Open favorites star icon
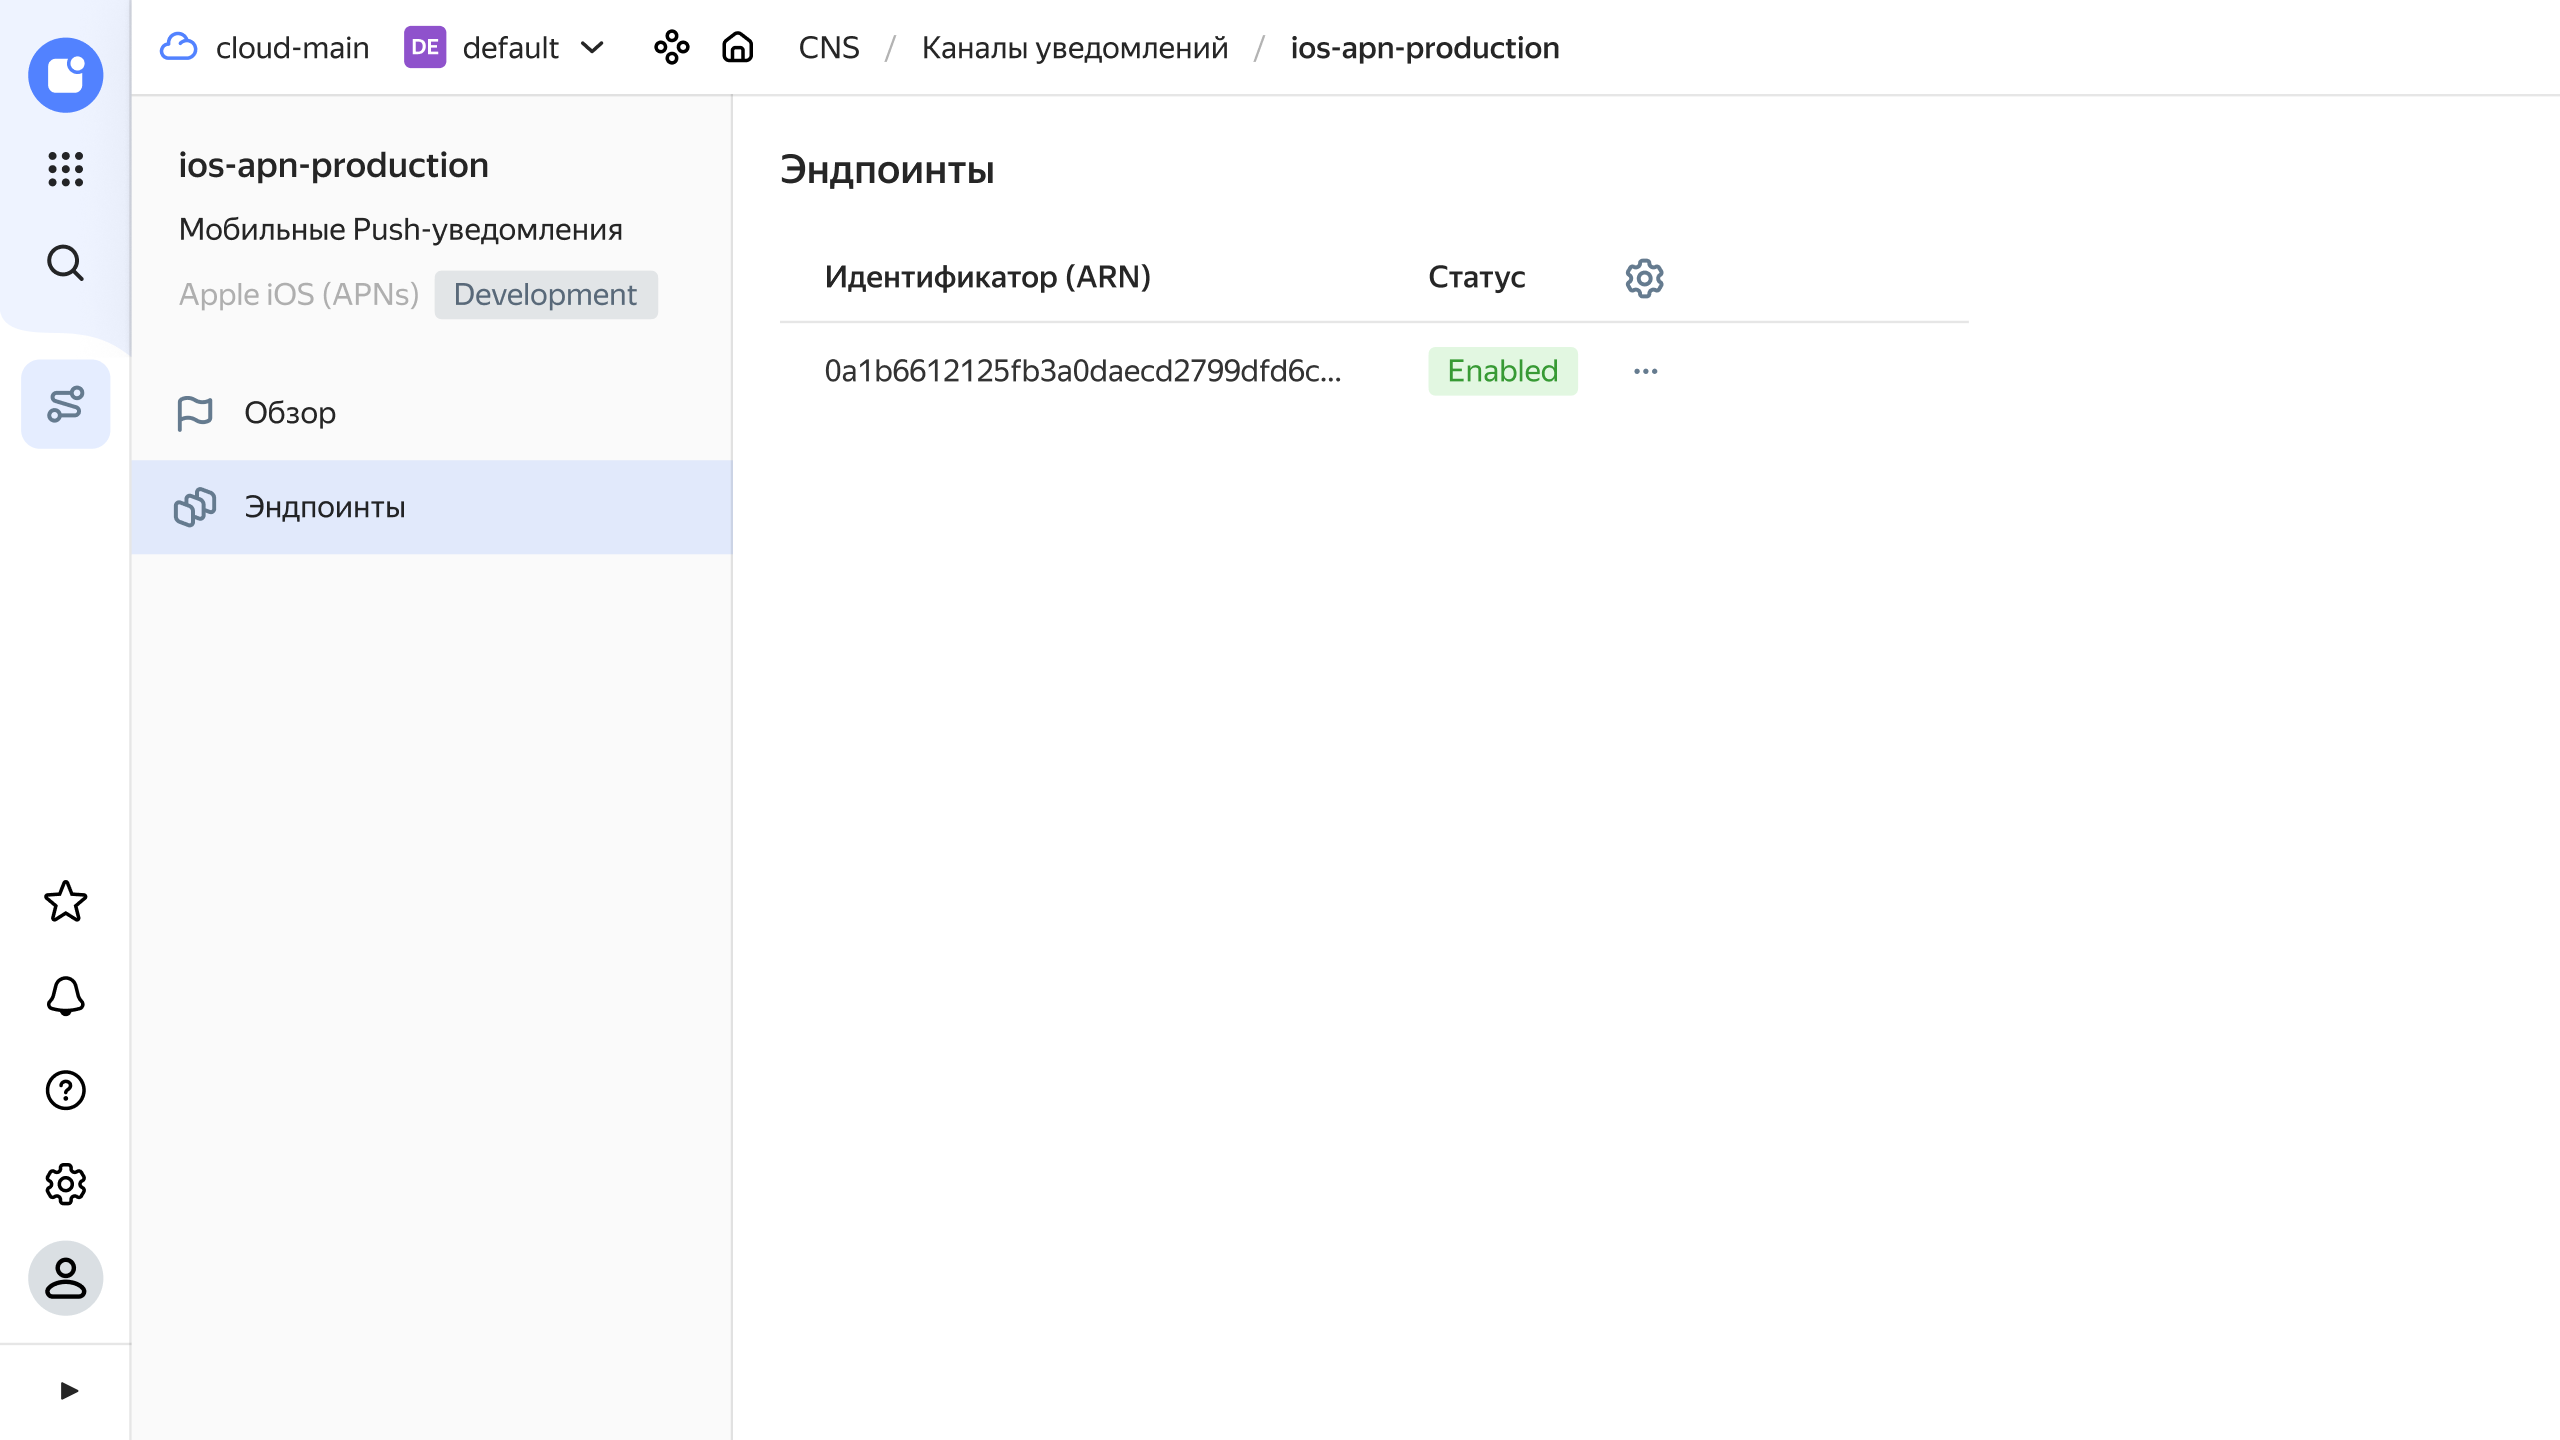The image size is (2560, 1440). point(65,902)
